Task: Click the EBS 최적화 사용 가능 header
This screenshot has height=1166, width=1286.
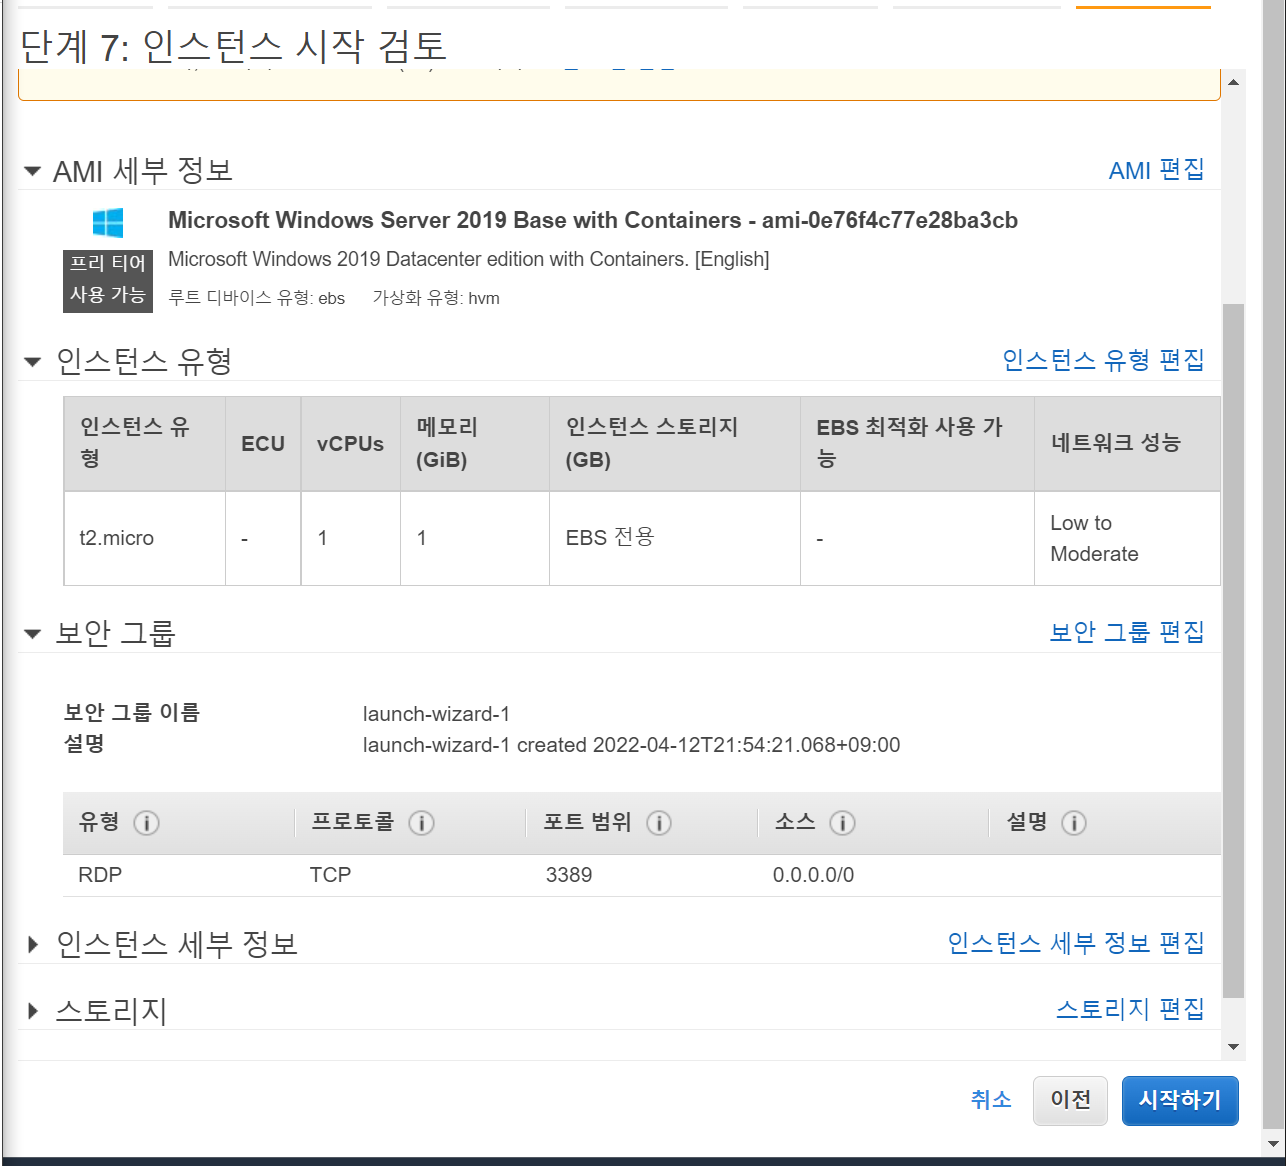Action: click(x=917, y=444)
